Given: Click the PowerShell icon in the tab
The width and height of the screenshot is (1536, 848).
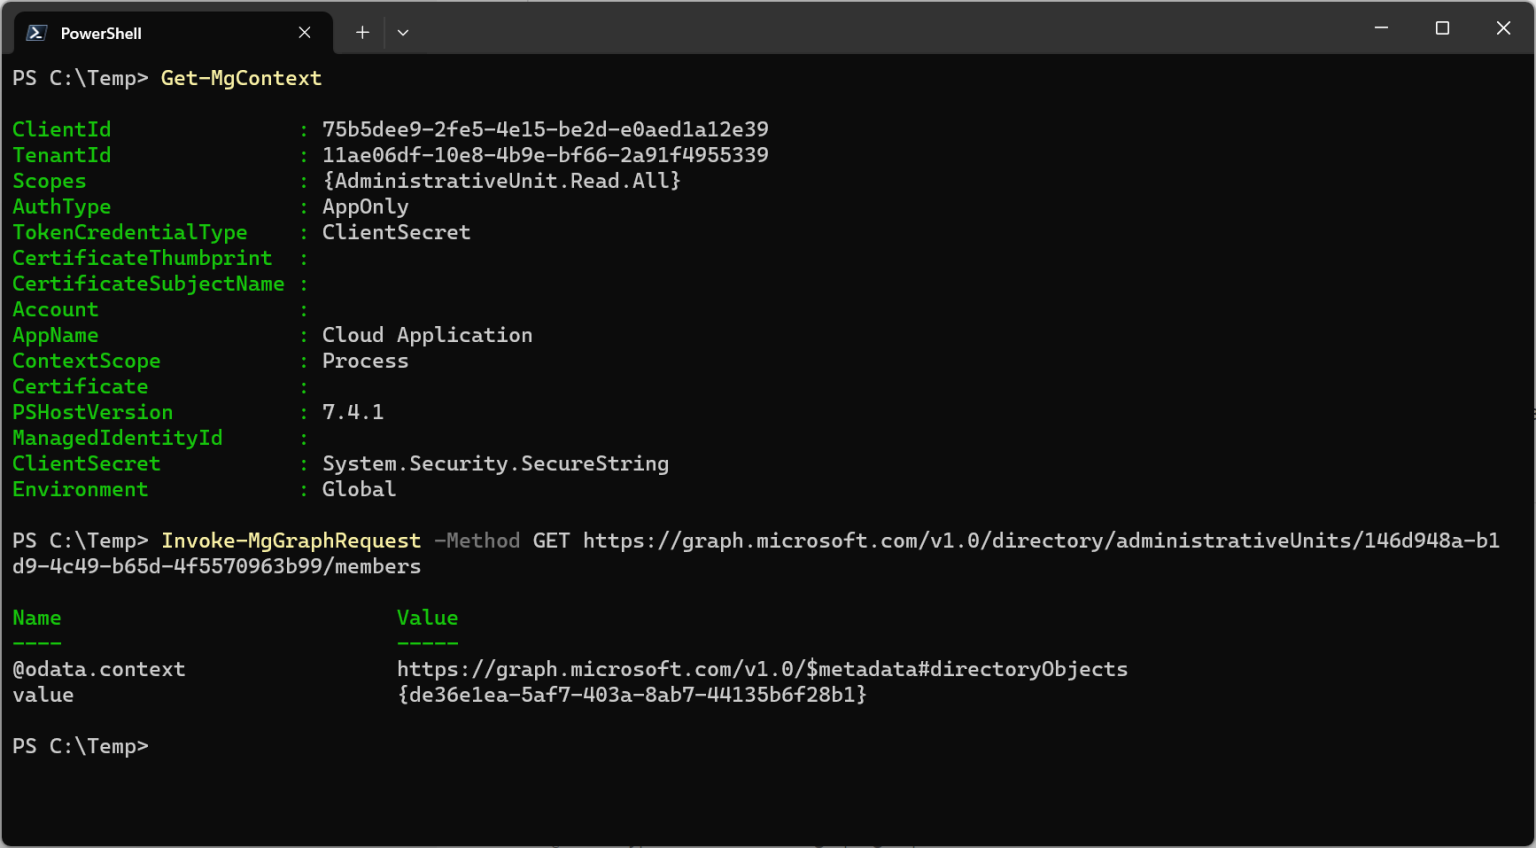Looking at the screenshot, I should [37, 33].
